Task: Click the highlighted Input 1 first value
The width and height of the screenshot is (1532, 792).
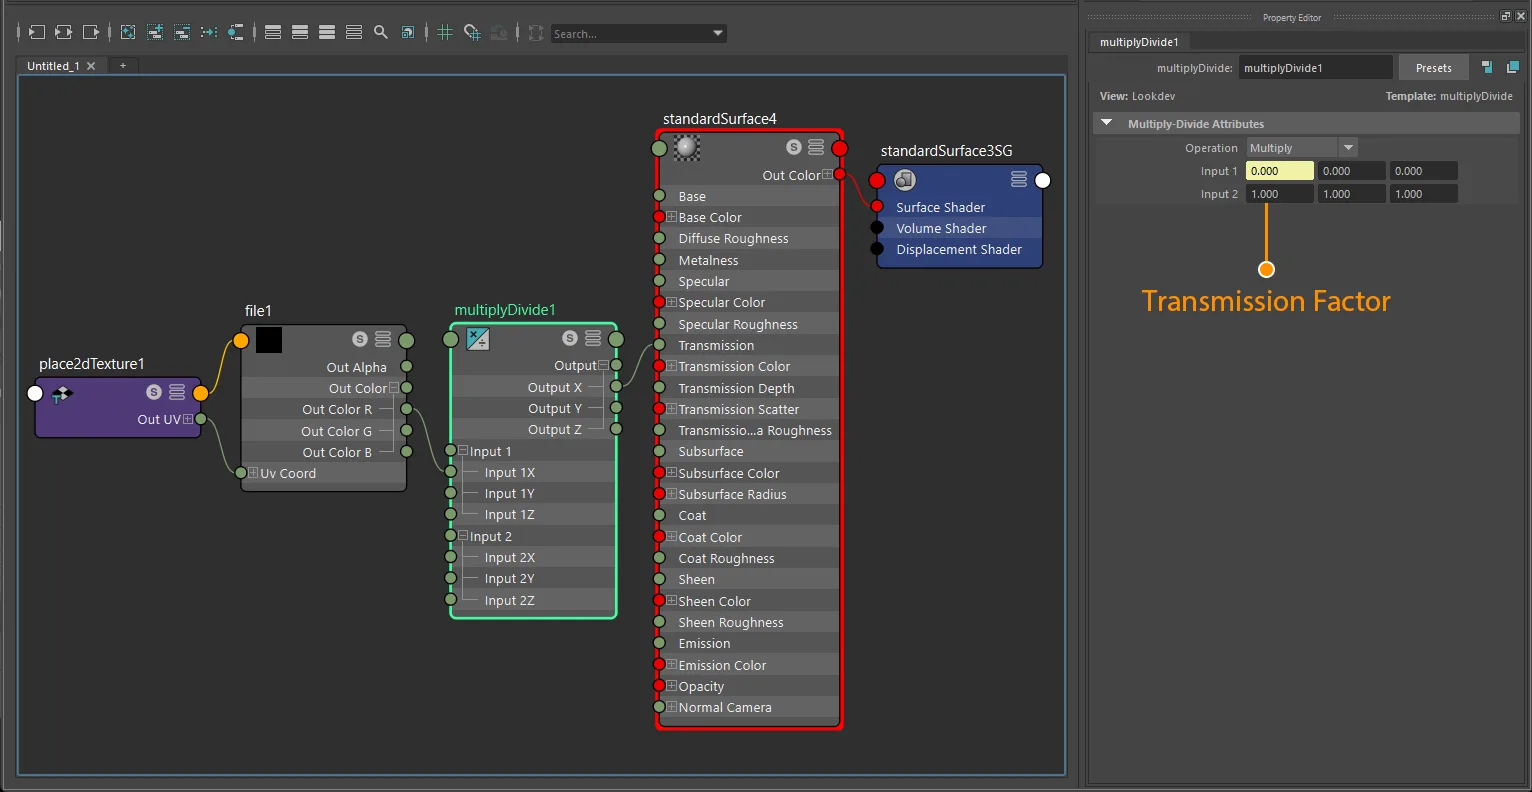Action: click(1280, 171)
